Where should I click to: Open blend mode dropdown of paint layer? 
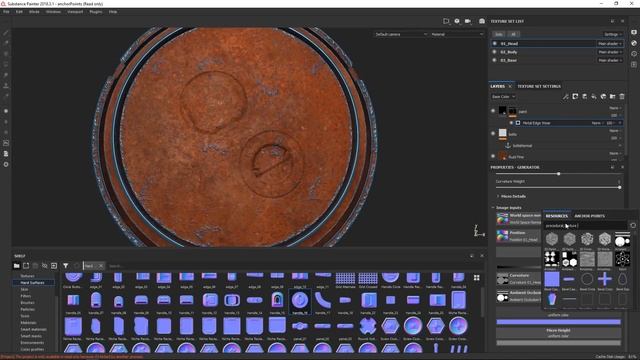click(x=616, y=108)
